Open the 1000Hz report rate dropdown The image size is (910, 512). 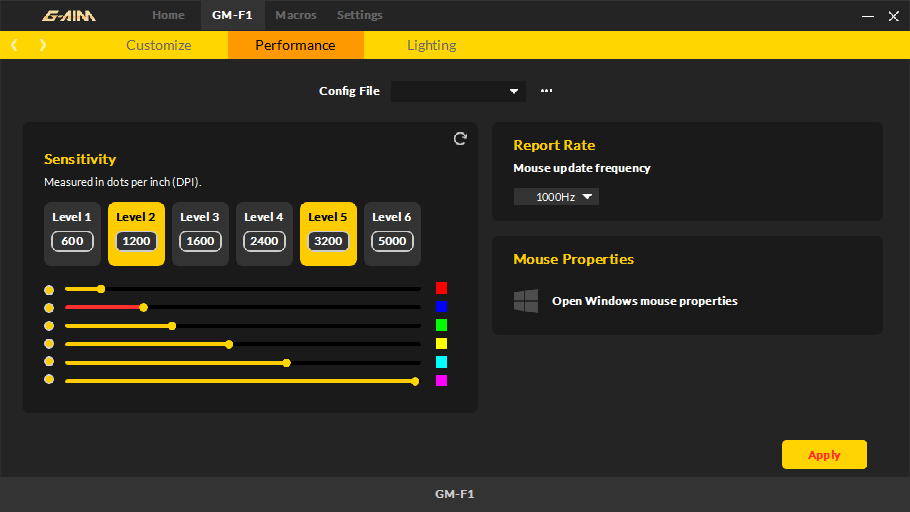556,197
